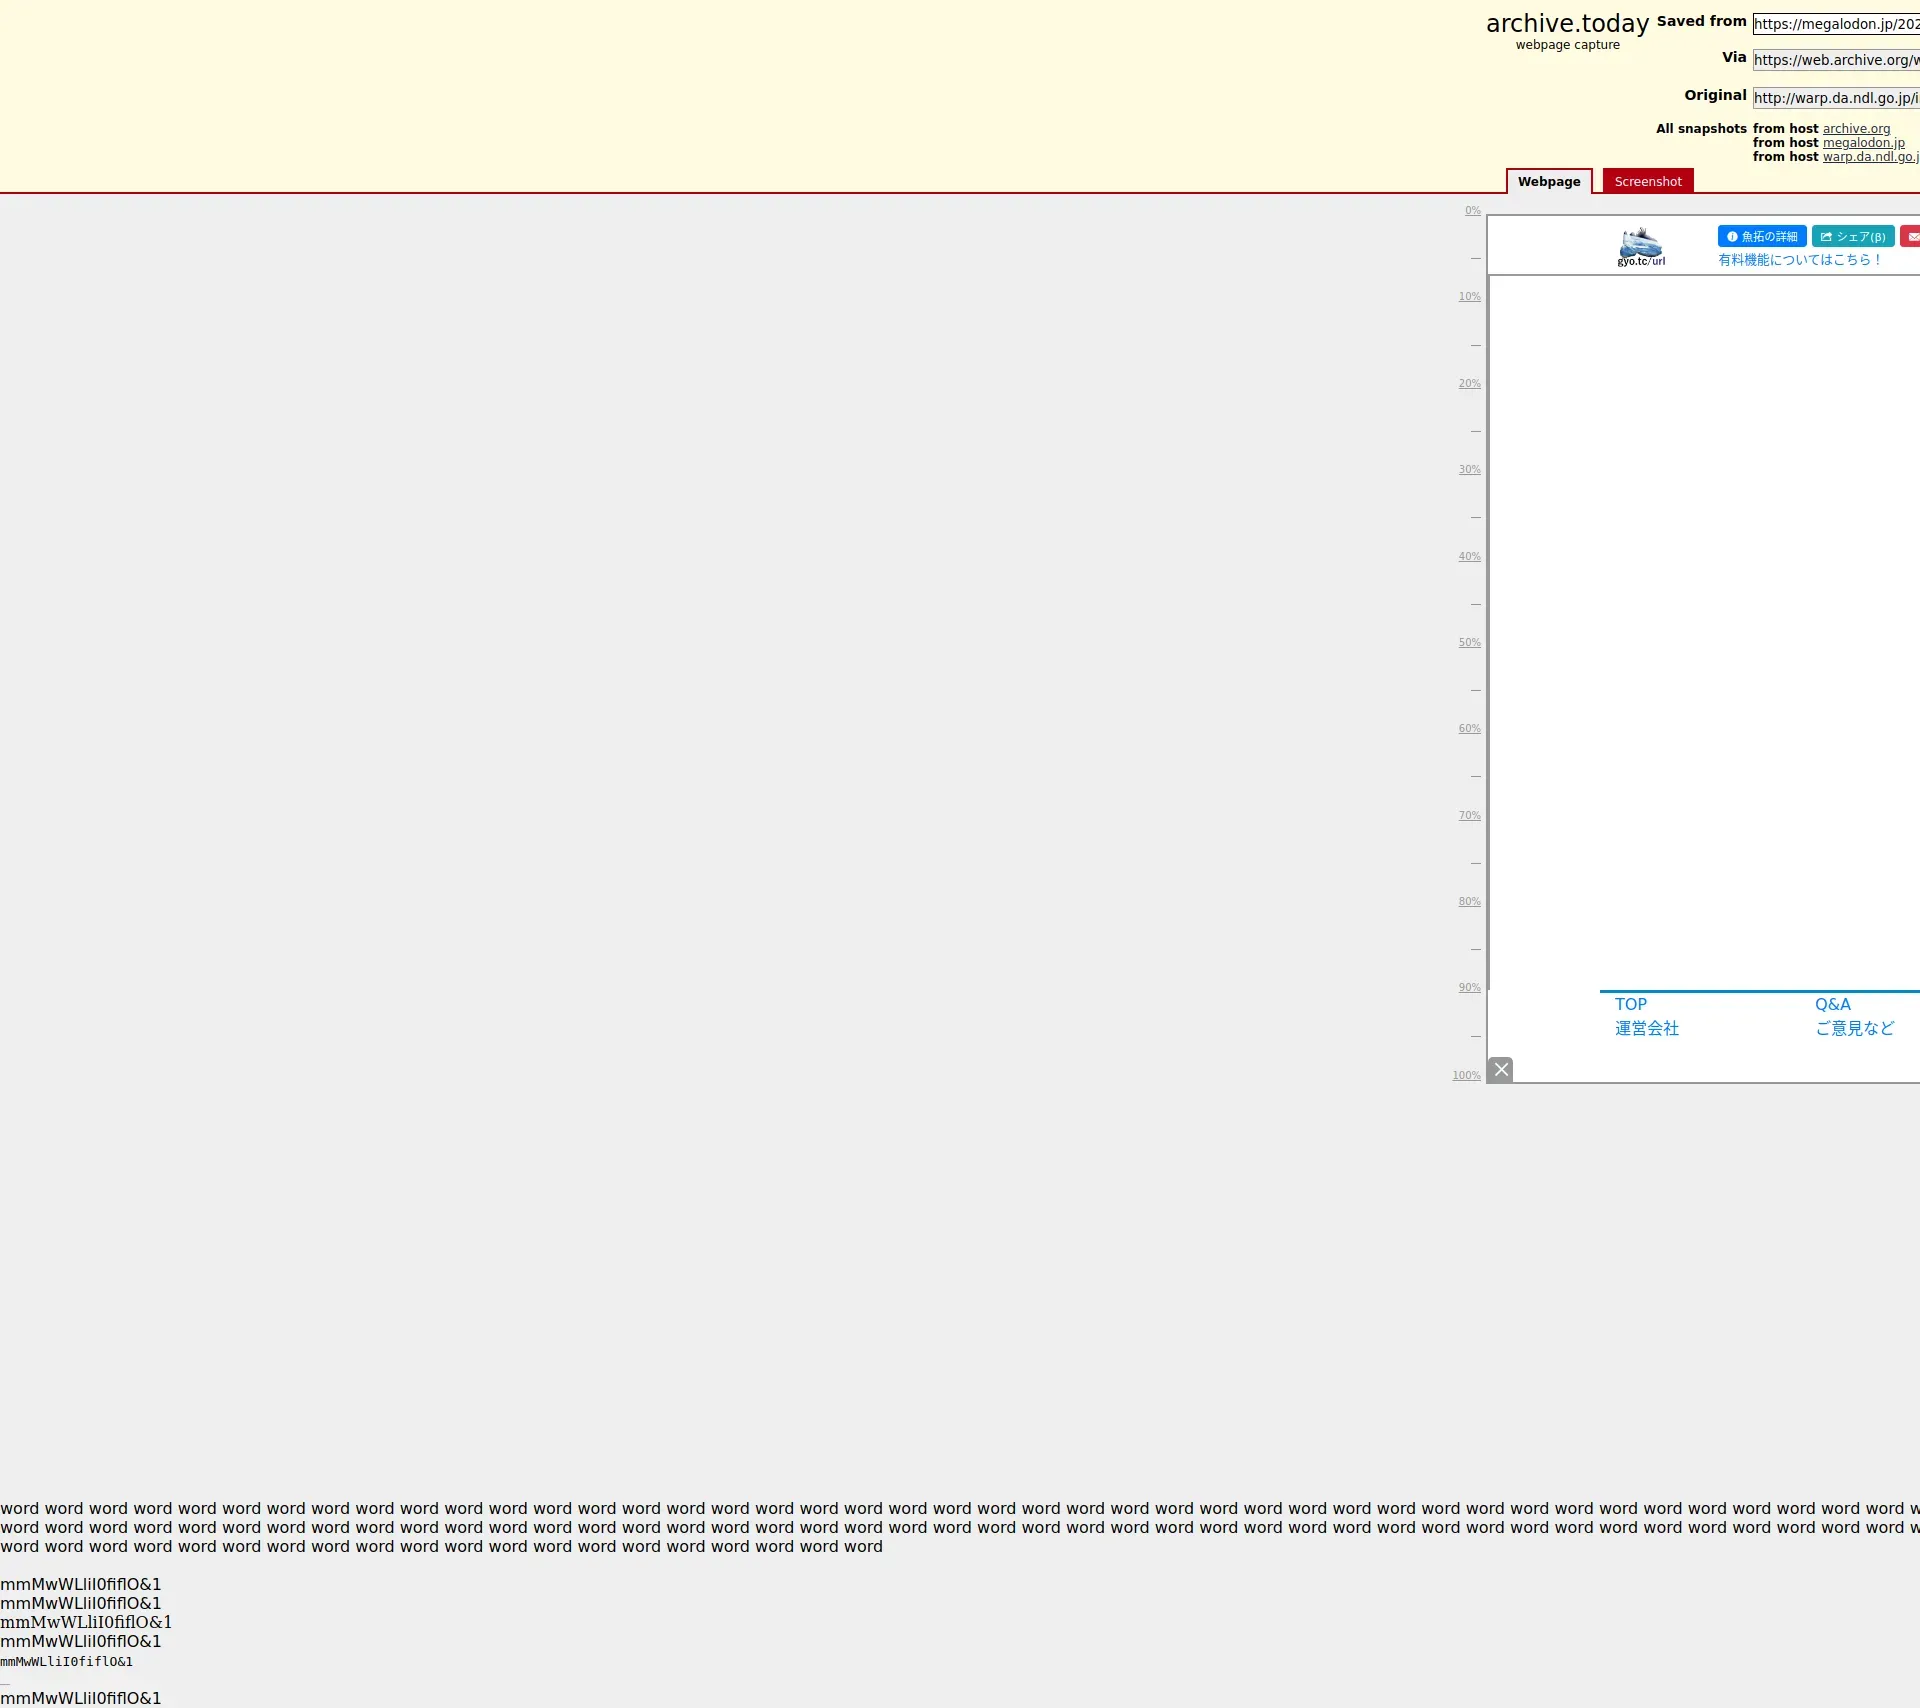The width and height of the screenshot is (1920, 1708).
Task: Click 有料機能についてはこちら link
Action: [1799, 260]
